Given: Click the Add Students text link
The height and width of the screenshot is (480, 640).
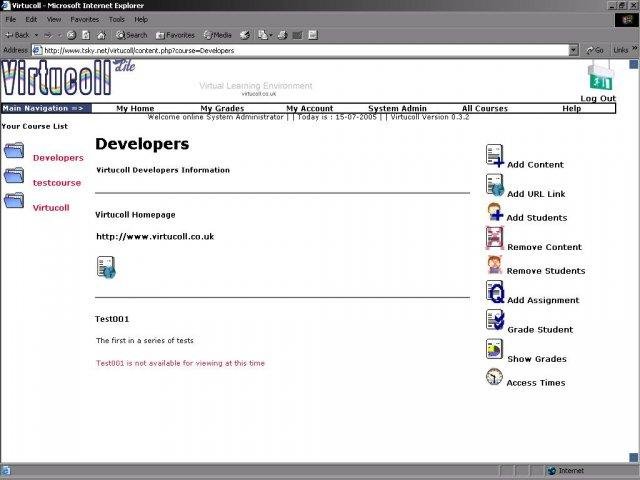Looking at the screenshot, I should (537, 218).
